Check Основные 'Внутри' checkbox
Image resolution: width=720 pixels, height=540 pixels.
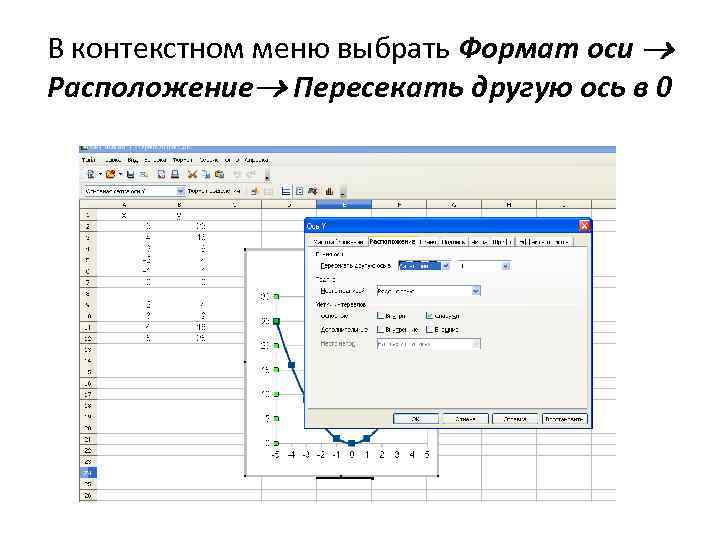380,315
